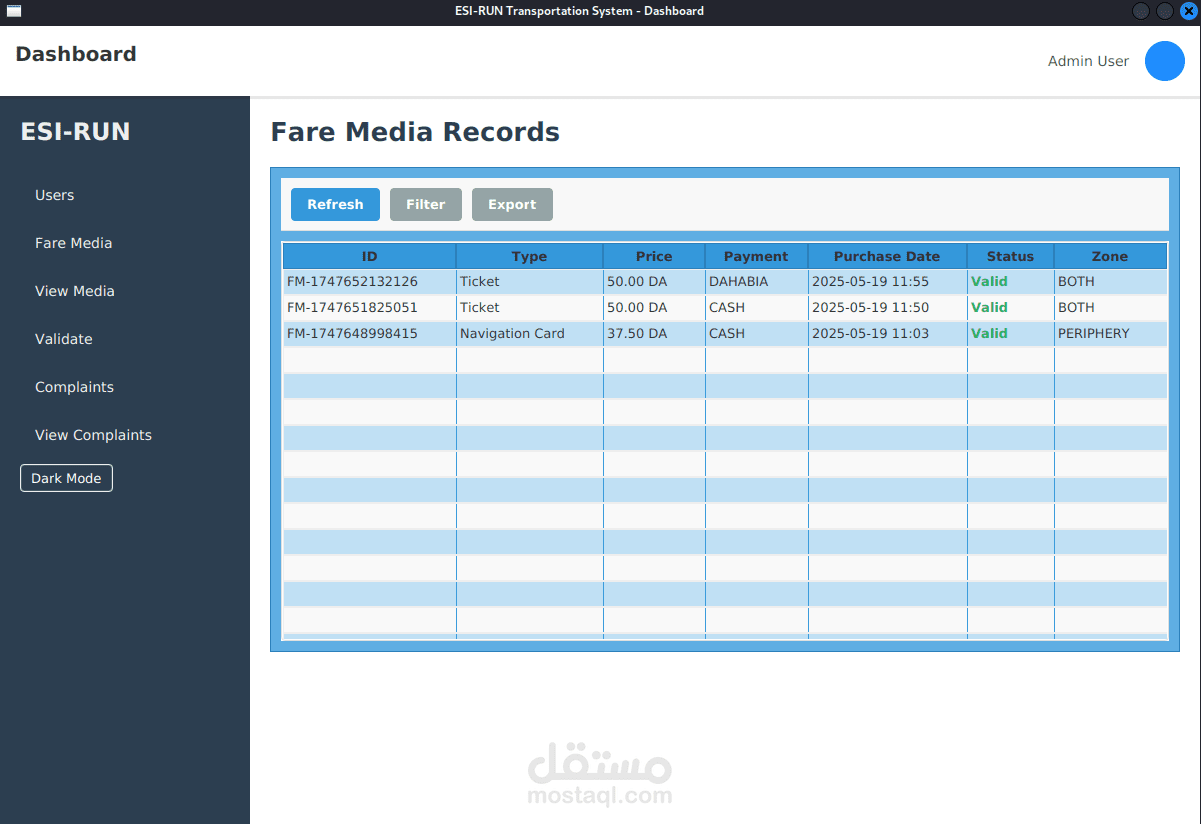Toggle the Dark Mode button
Viewport: 1201px width, 824px height.
coord(66,478)
